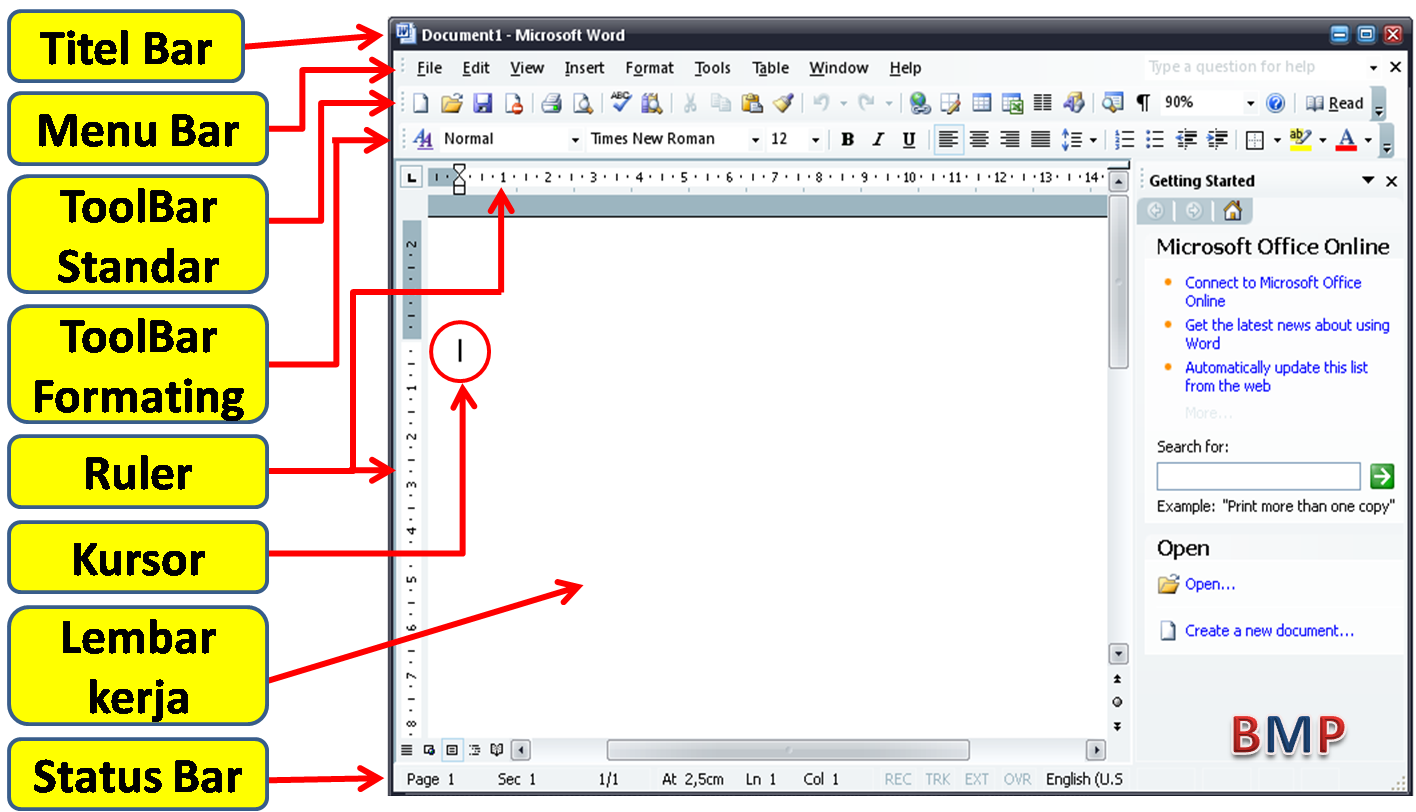
Task: Select the Format Painter brush
Action: tap(783, 103)
